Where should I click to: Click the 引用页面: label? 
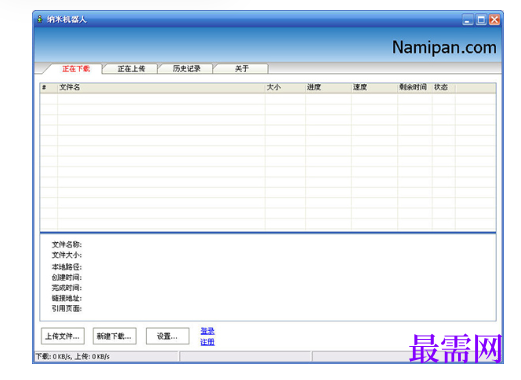coord(67,309)
